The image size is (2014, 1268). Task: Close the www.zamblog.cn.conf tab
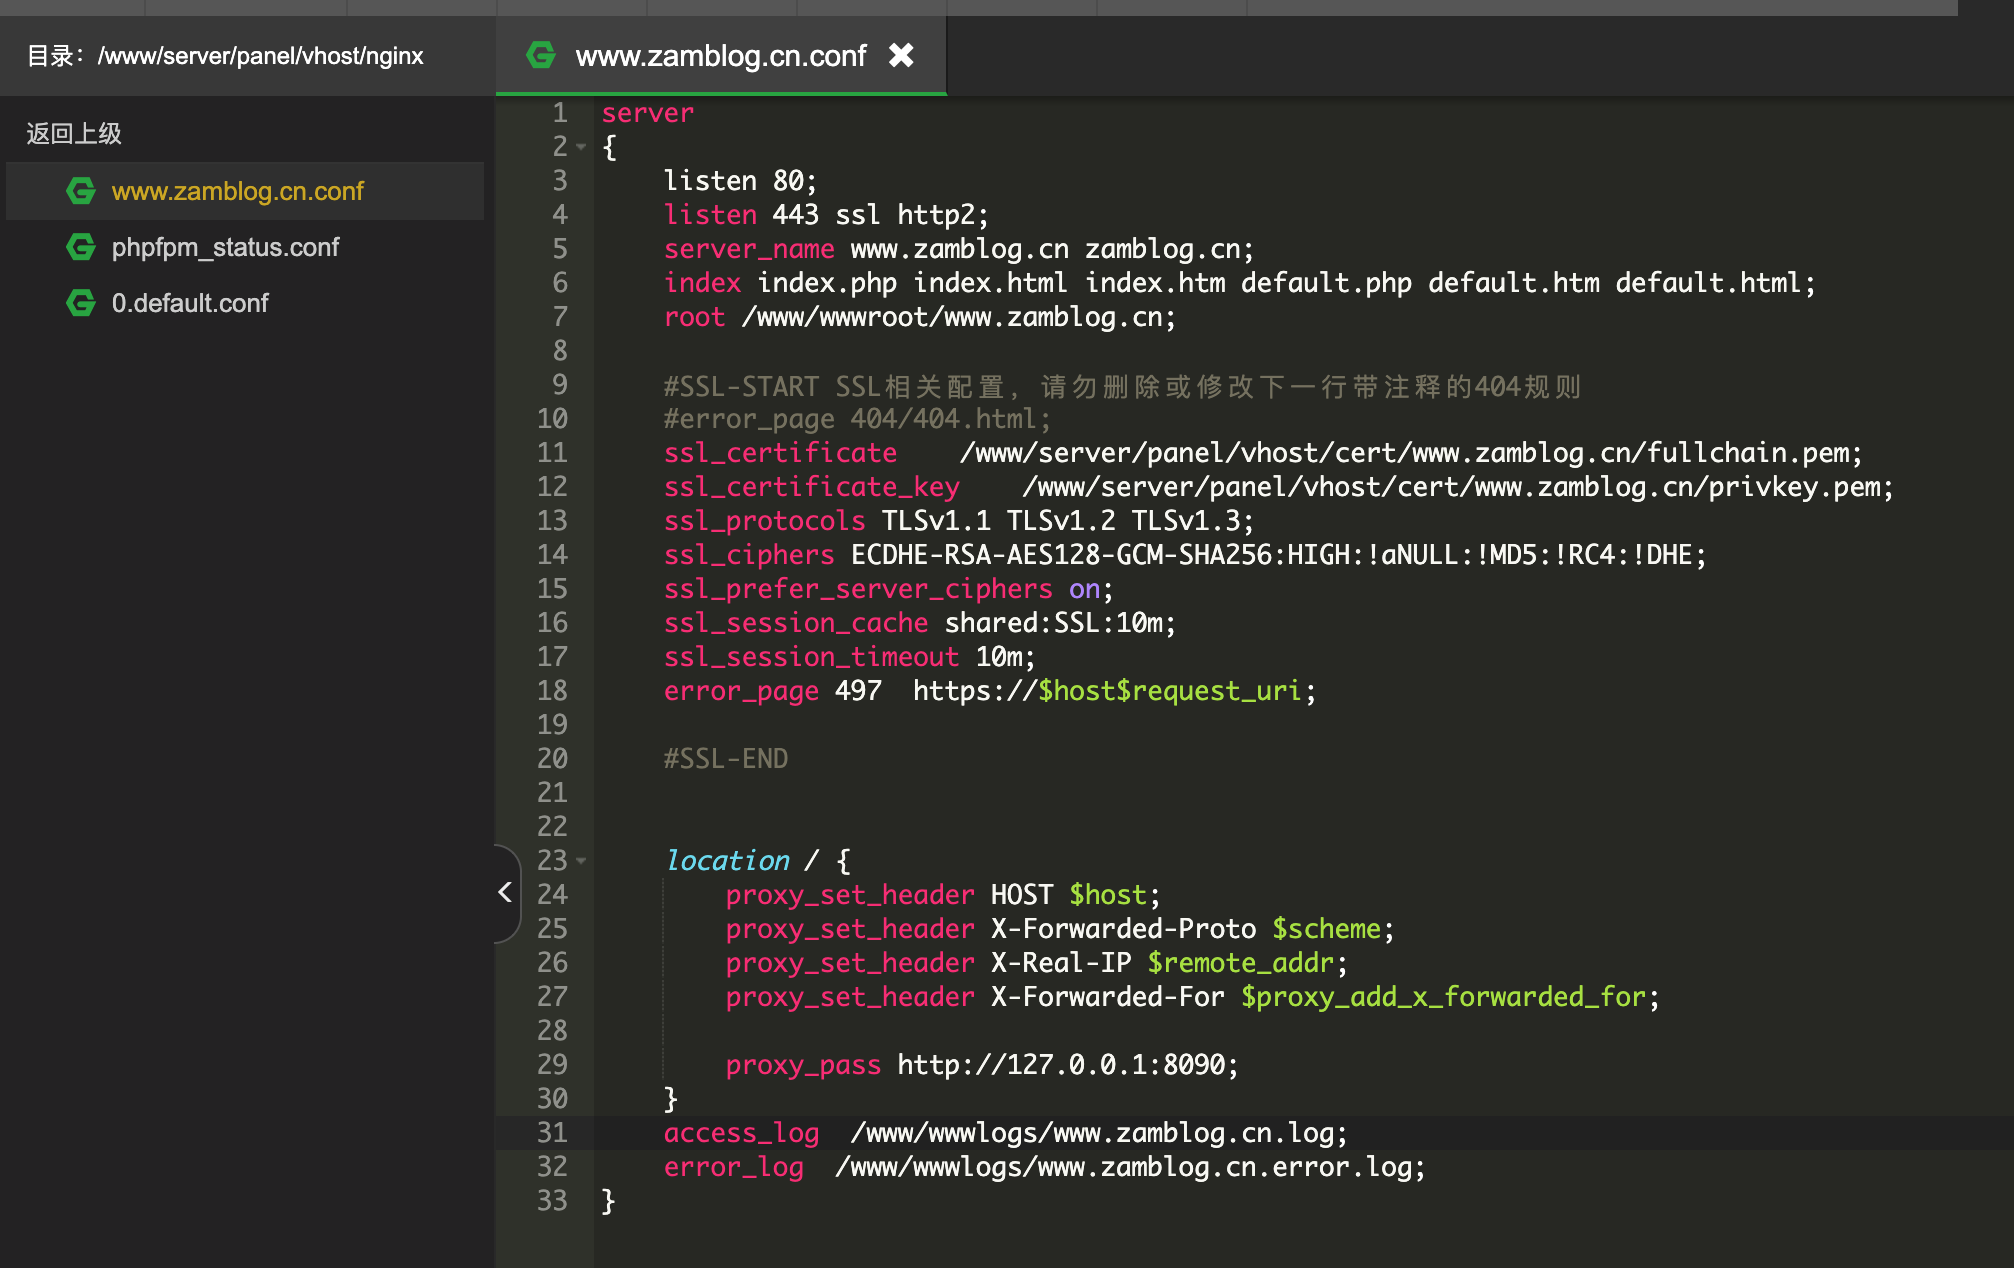(901, 55)
